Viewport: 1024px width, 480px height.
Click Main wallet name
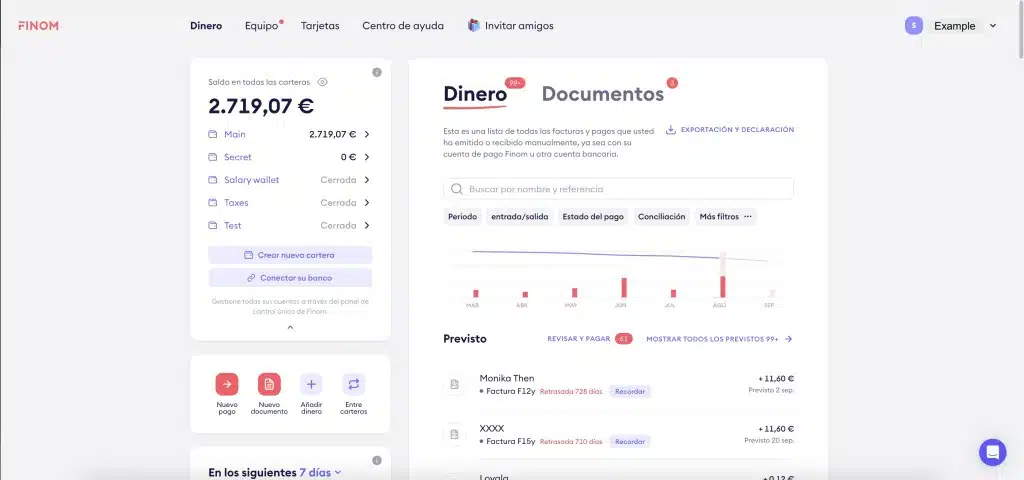[234, 135]
